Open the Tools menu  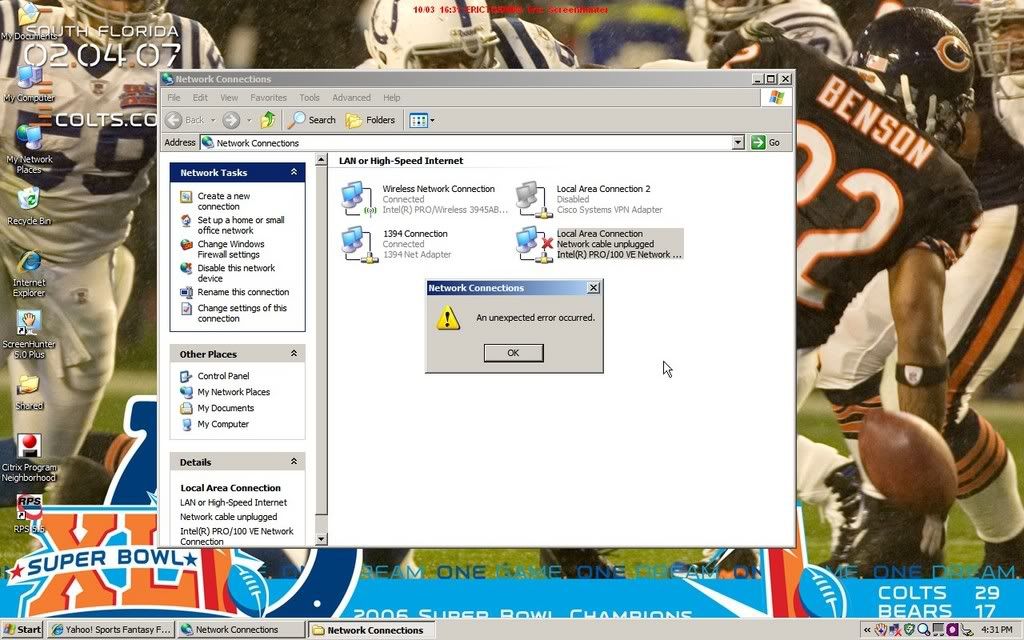pyautogui.click(x=310, y=97)
